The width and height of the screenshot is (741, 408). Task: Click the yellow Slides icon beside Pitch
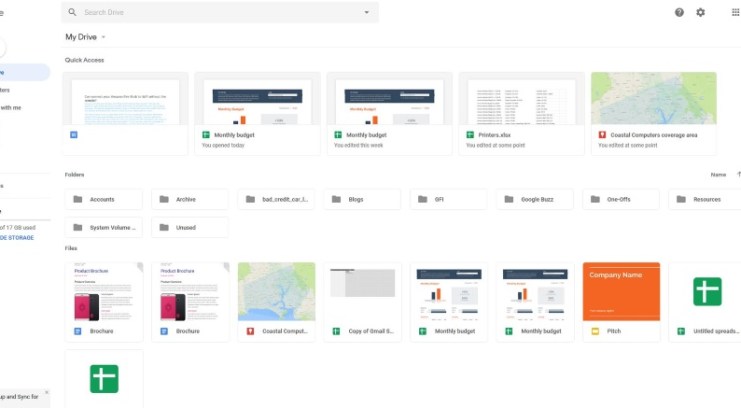point(594,330)
